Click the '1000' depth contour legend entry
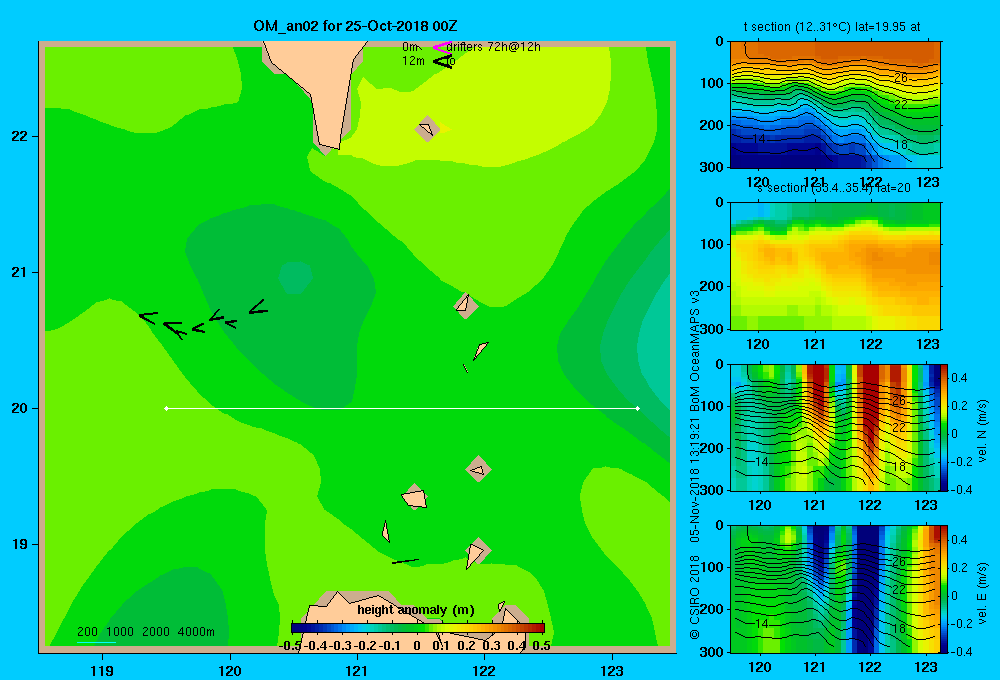 120,632
